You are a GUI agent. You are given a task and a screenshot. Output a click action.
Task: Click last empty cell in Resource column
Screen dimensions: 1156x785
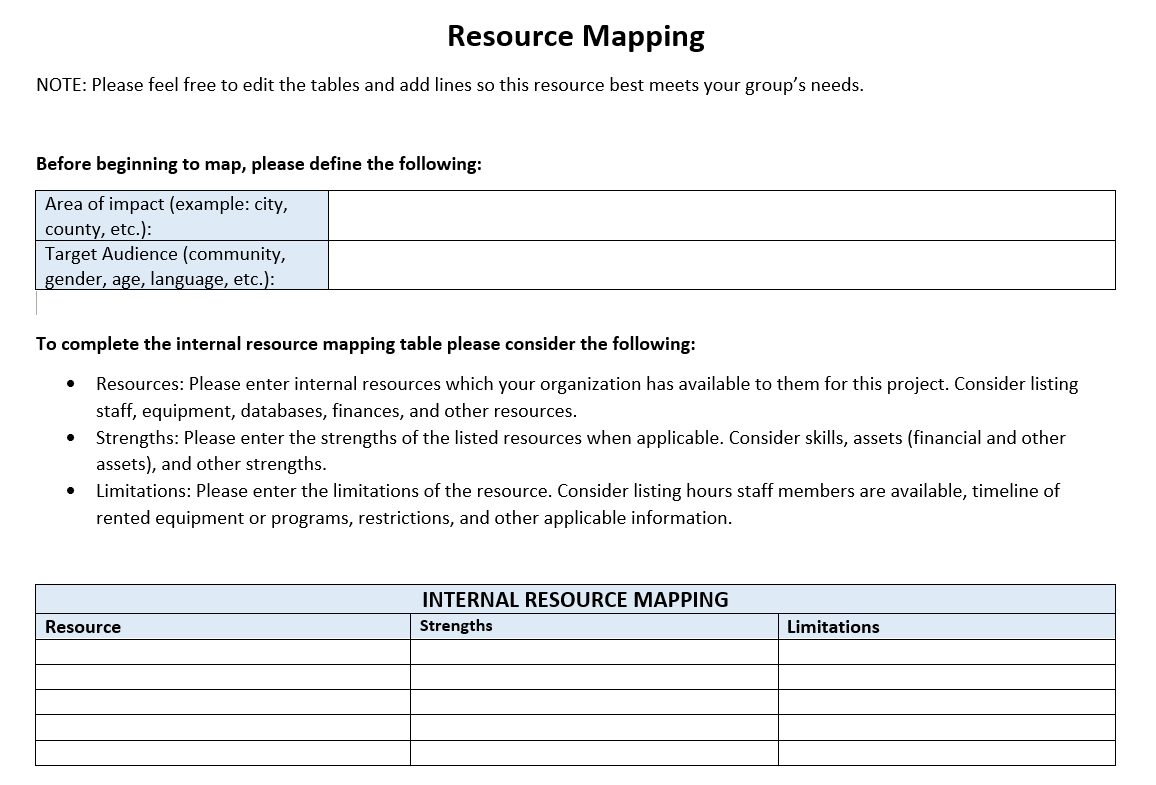coord(222,753)
